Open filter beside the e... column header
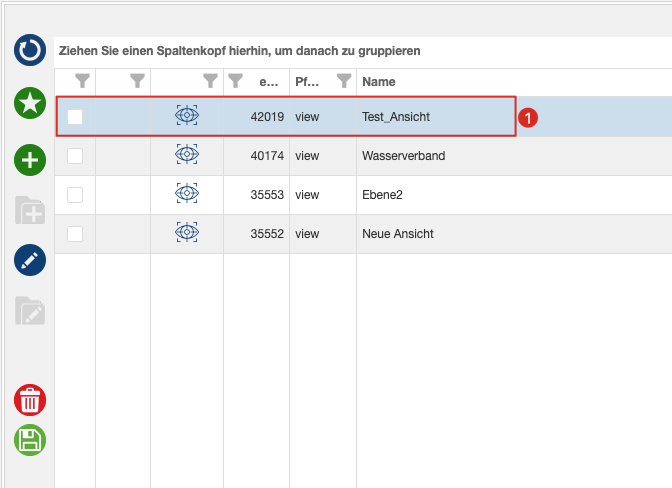 (x=235, y=81)
